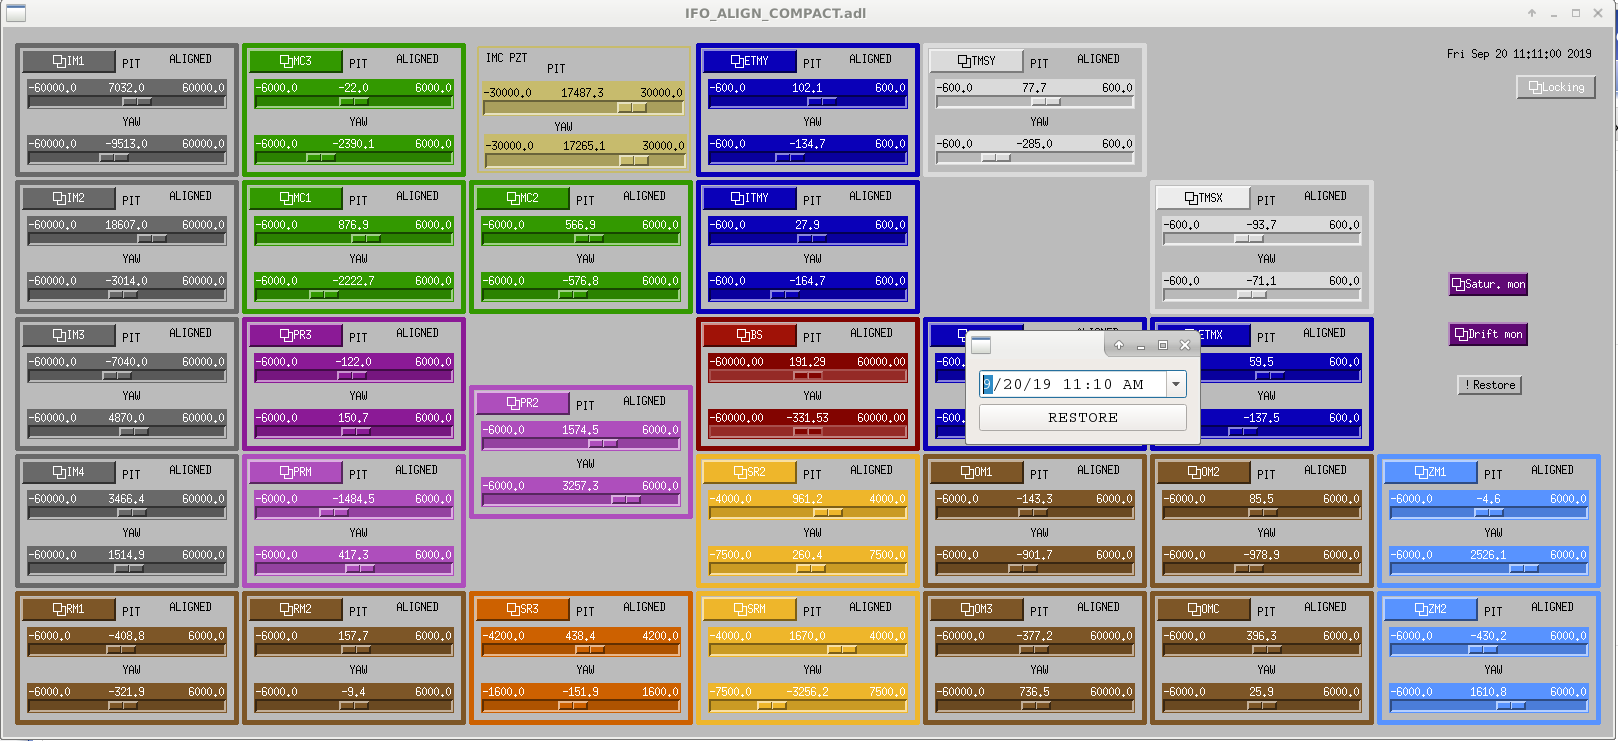Image resolution: width=1618 pixels, height=741 pixels.
Task: Click the ! Restore button
Action: pyautogui.click(x=1490, y=385)
